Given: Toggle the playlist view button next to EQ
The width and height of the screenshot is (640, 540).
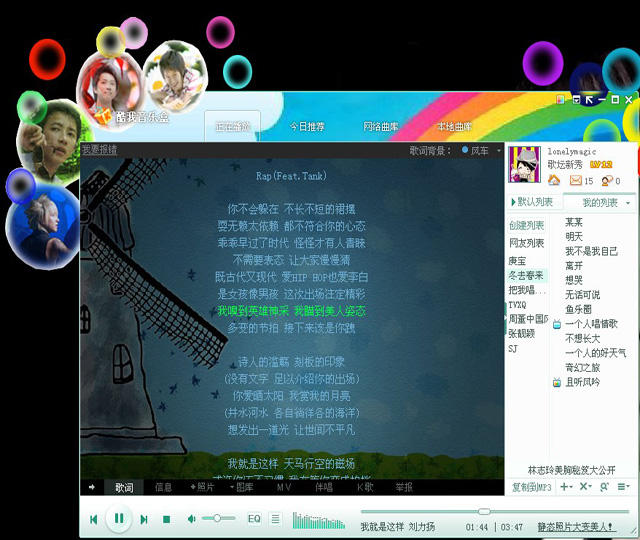Looking at the screenshot, I should (x=275, y=518).
